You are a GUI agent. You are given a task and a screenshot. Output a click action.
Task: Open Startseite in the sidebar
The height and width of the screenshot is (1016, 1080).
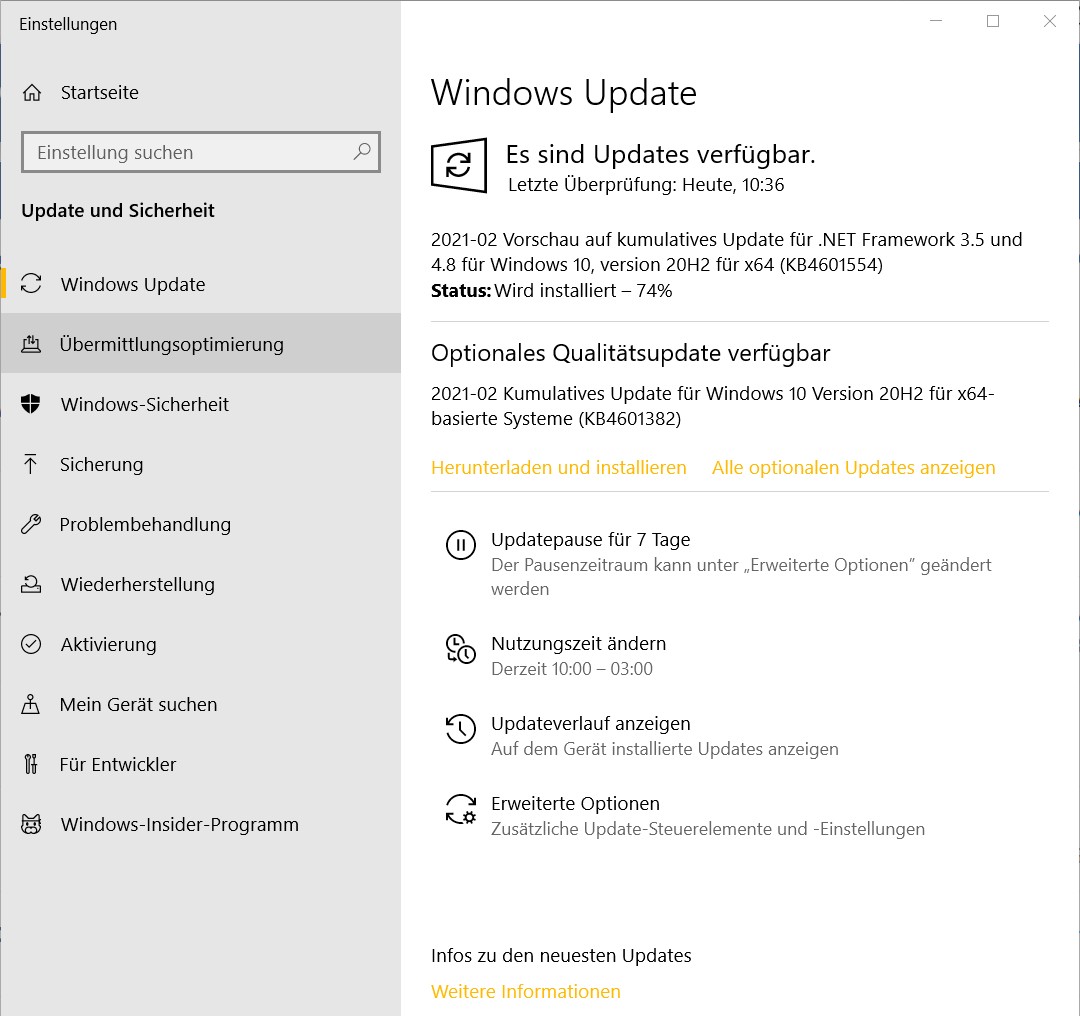coord(200,92)
